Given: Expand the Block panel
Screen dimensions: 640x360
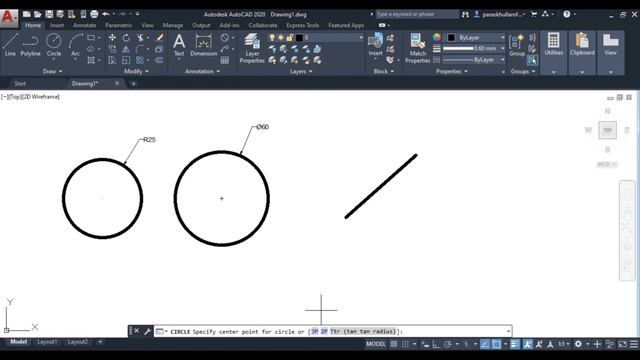Looking at the screenshot, I should tap(384, 71).
